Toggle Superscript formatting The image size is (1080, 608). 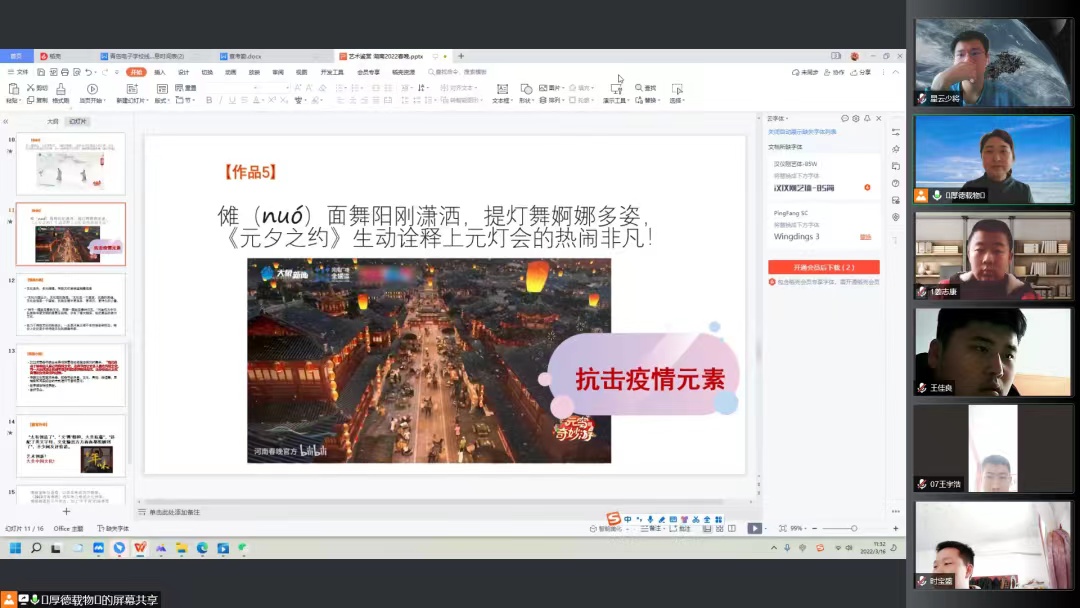(271, 101)
